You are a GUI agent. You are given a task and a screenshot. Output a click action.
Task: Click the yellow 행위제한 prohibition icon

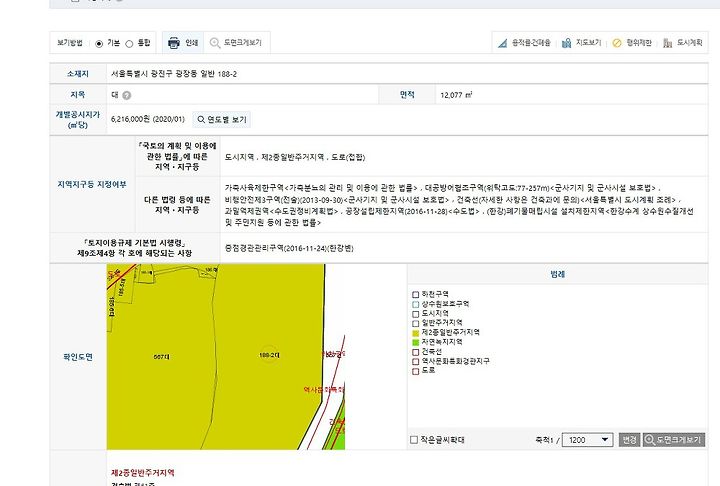click(x=617, y=43)
